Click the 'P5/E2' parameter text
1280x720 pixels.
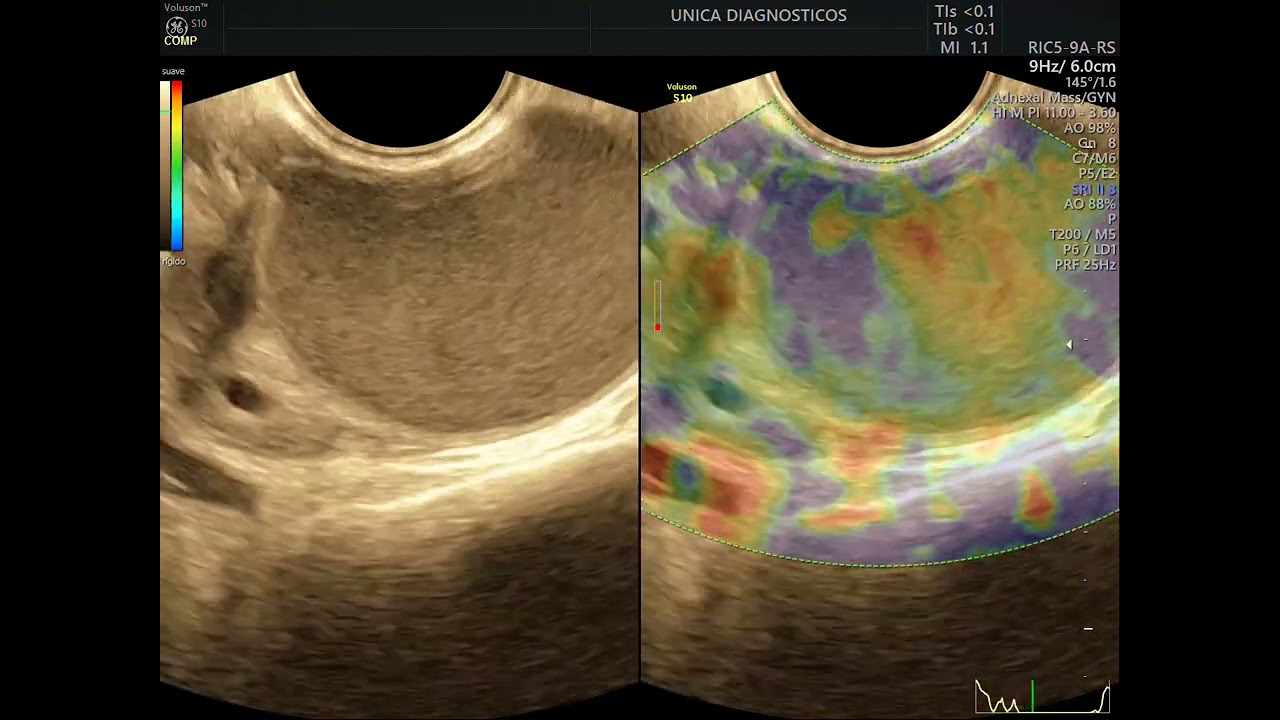1095,173
